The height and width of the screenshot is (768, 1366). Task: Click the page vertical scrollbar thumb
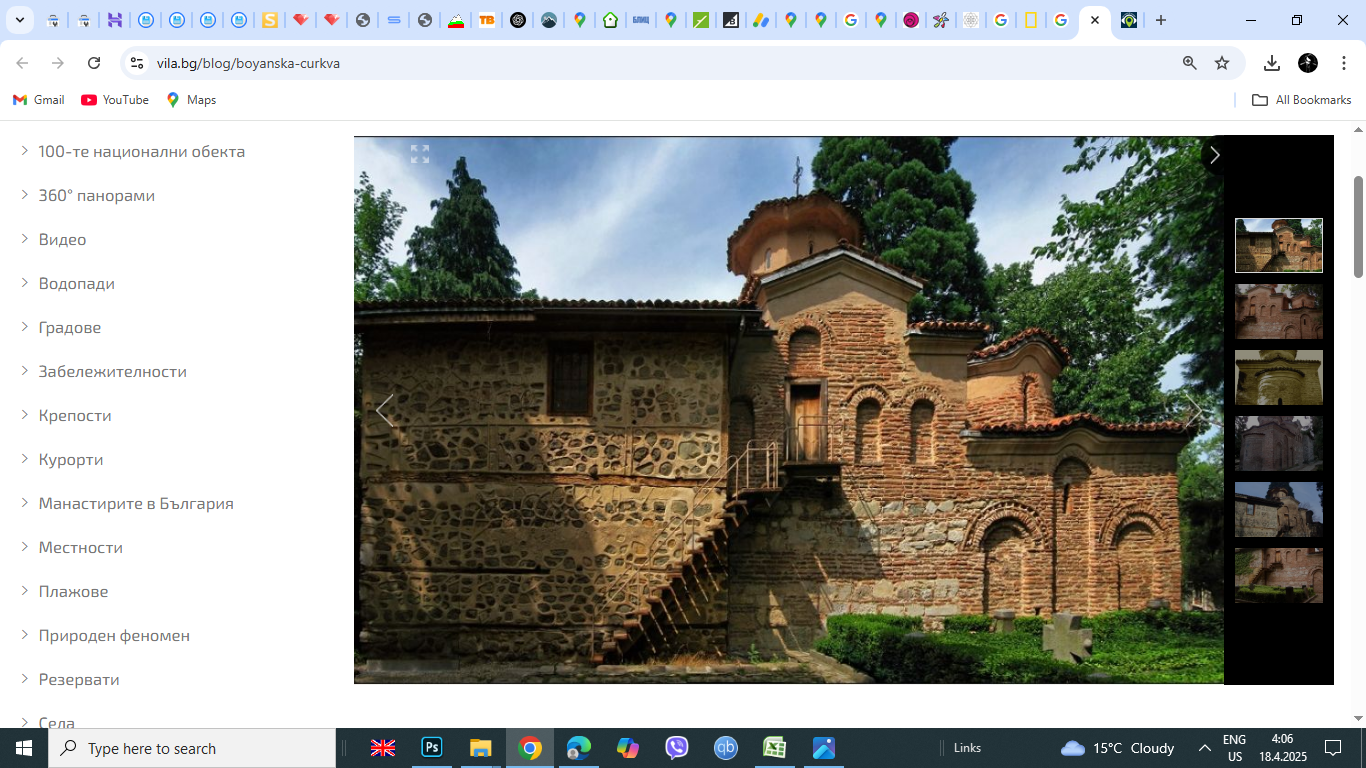1358,226
